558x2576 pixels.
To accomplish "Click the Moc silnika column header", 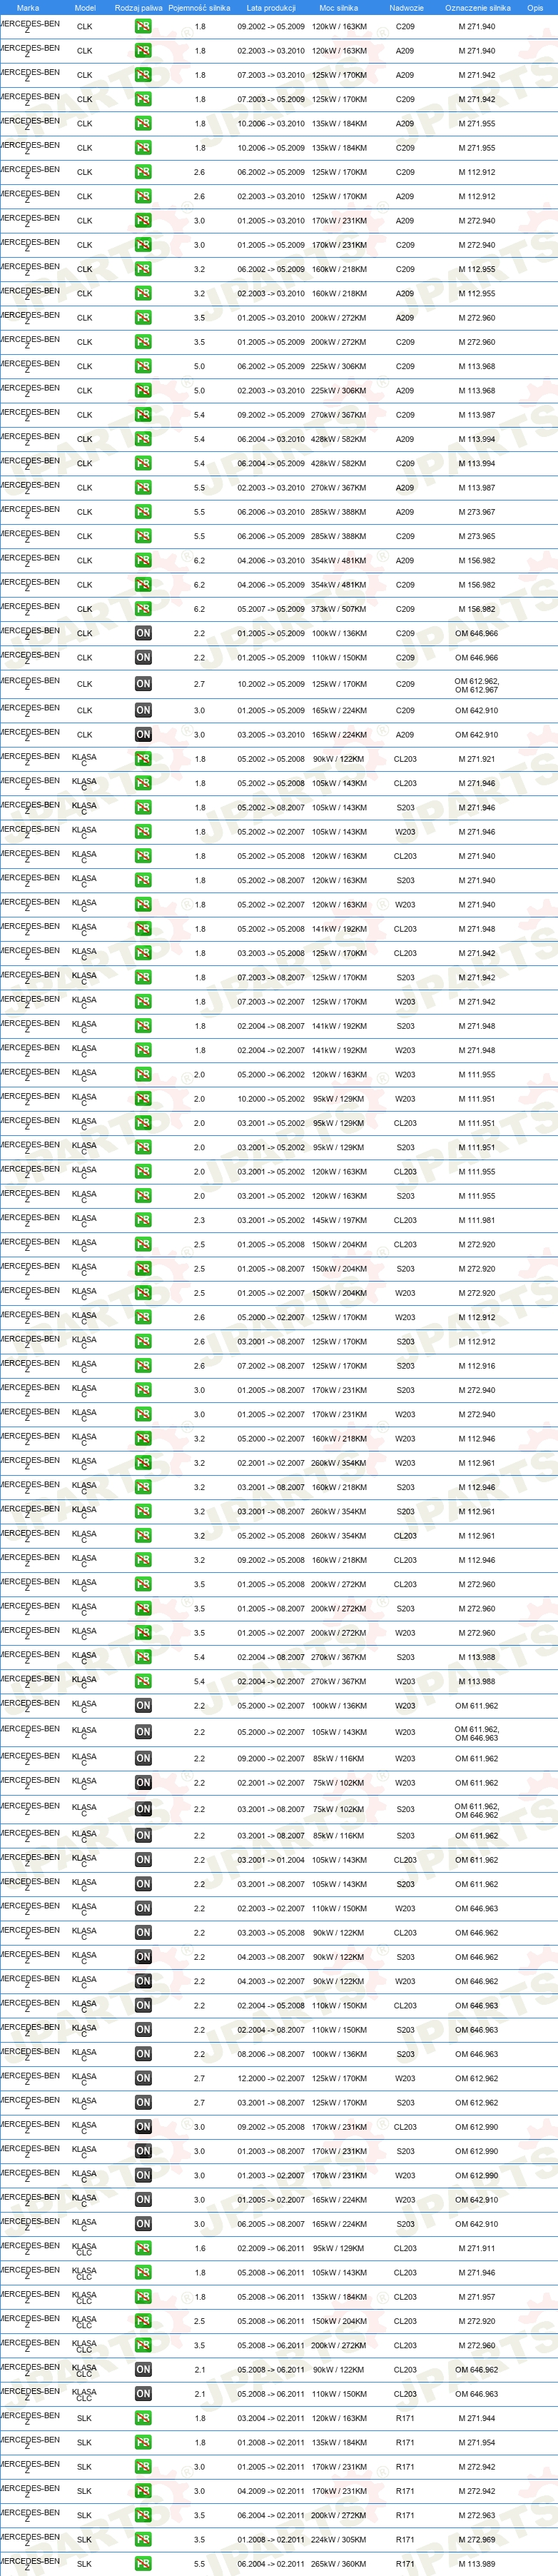I will tap(338, 7).
